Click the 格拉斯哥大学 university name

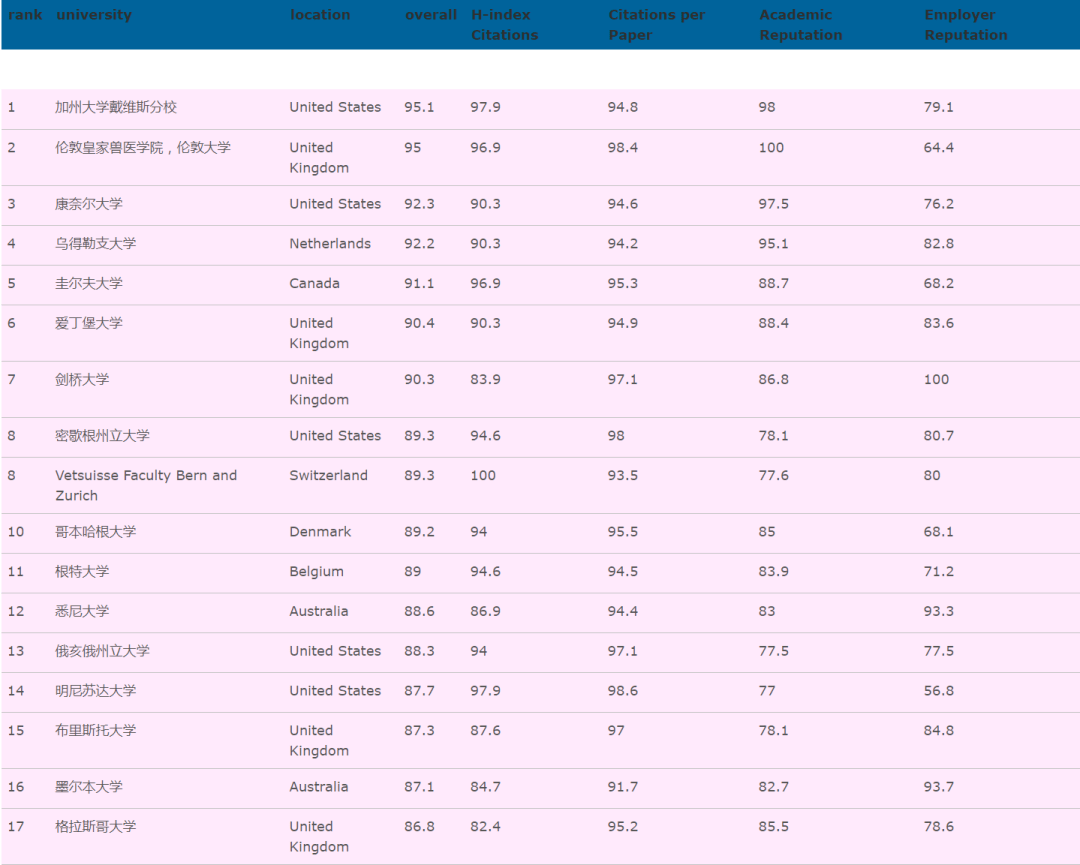96,827
